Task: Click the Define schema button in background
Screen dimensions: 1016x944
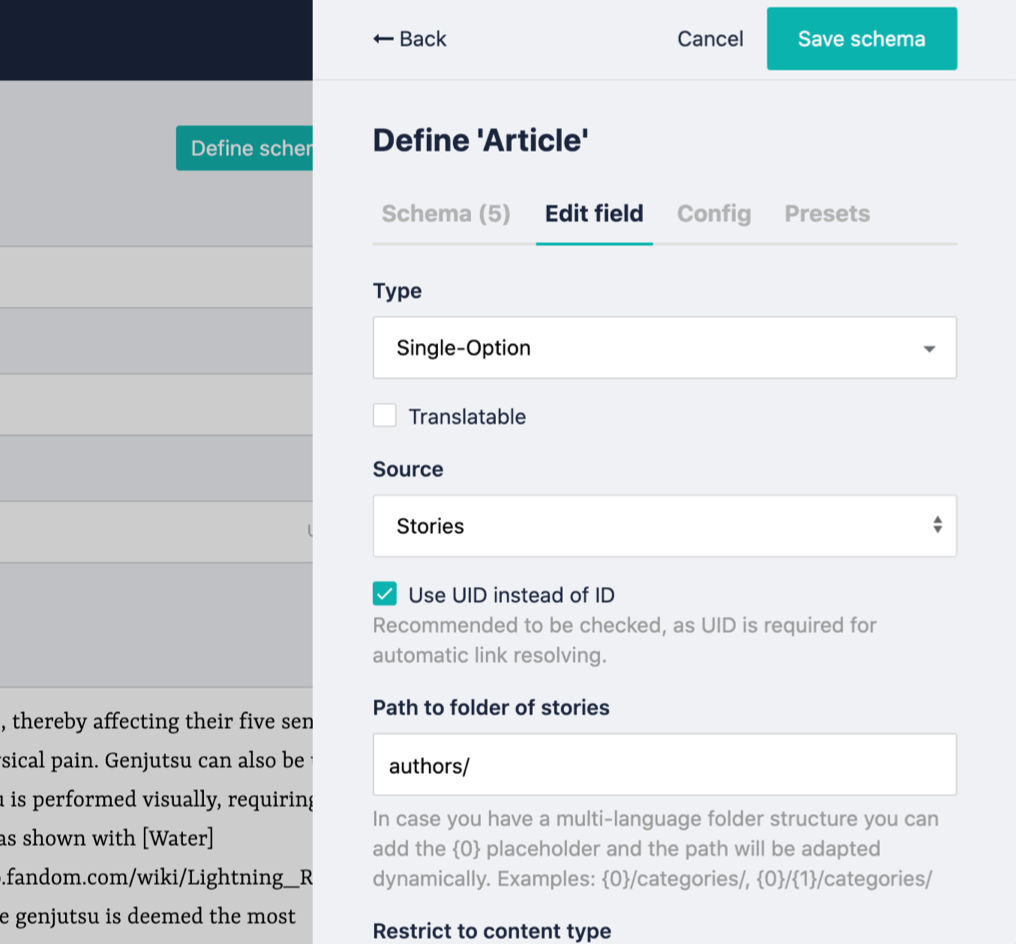Action: click(x=244, y=148)
